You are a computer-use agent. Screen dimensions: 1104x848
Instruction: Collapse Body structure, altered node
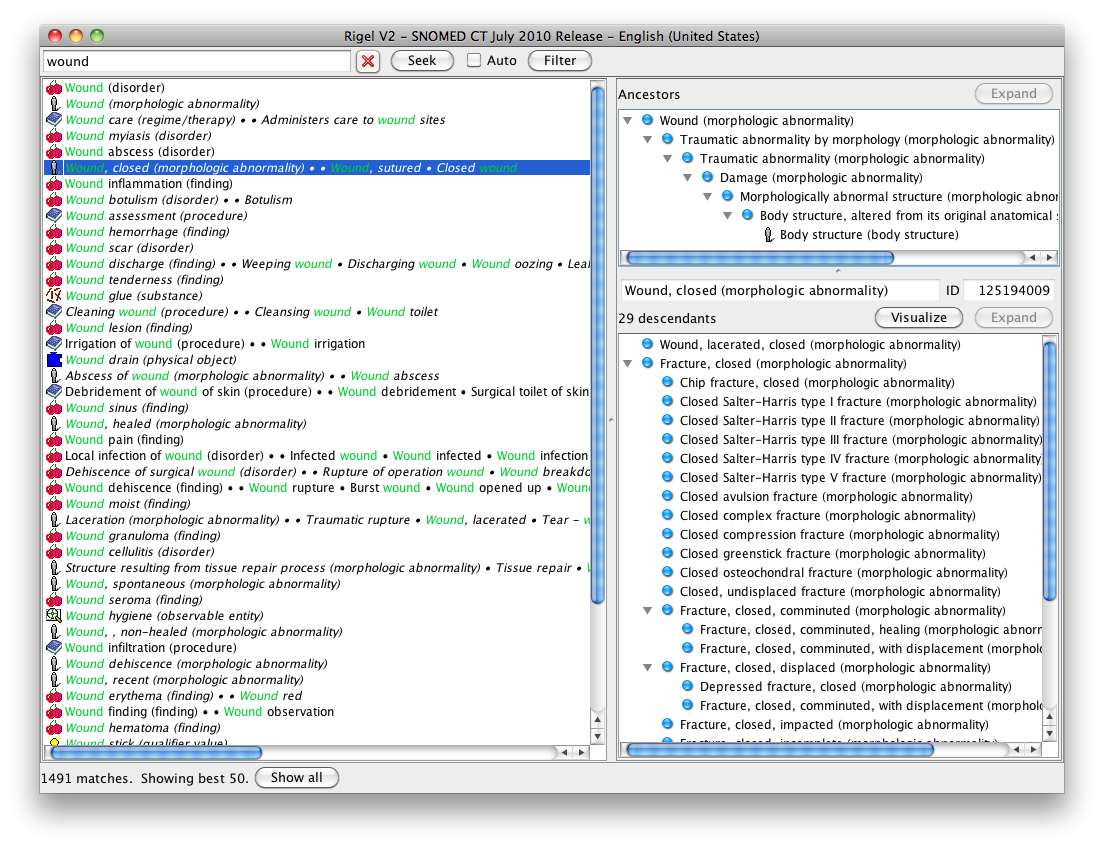click(x=728, y=216)
